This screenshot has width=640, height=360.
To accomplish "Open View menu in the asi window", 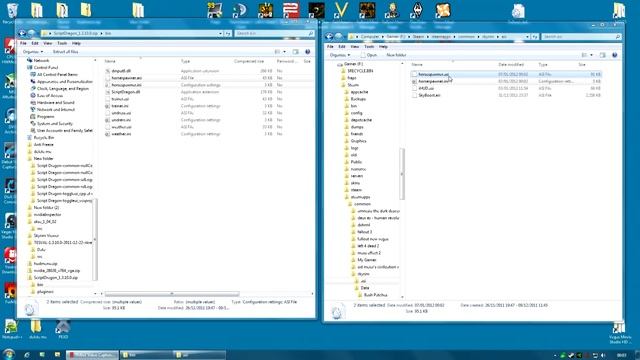I will click(x=355, y=47).
